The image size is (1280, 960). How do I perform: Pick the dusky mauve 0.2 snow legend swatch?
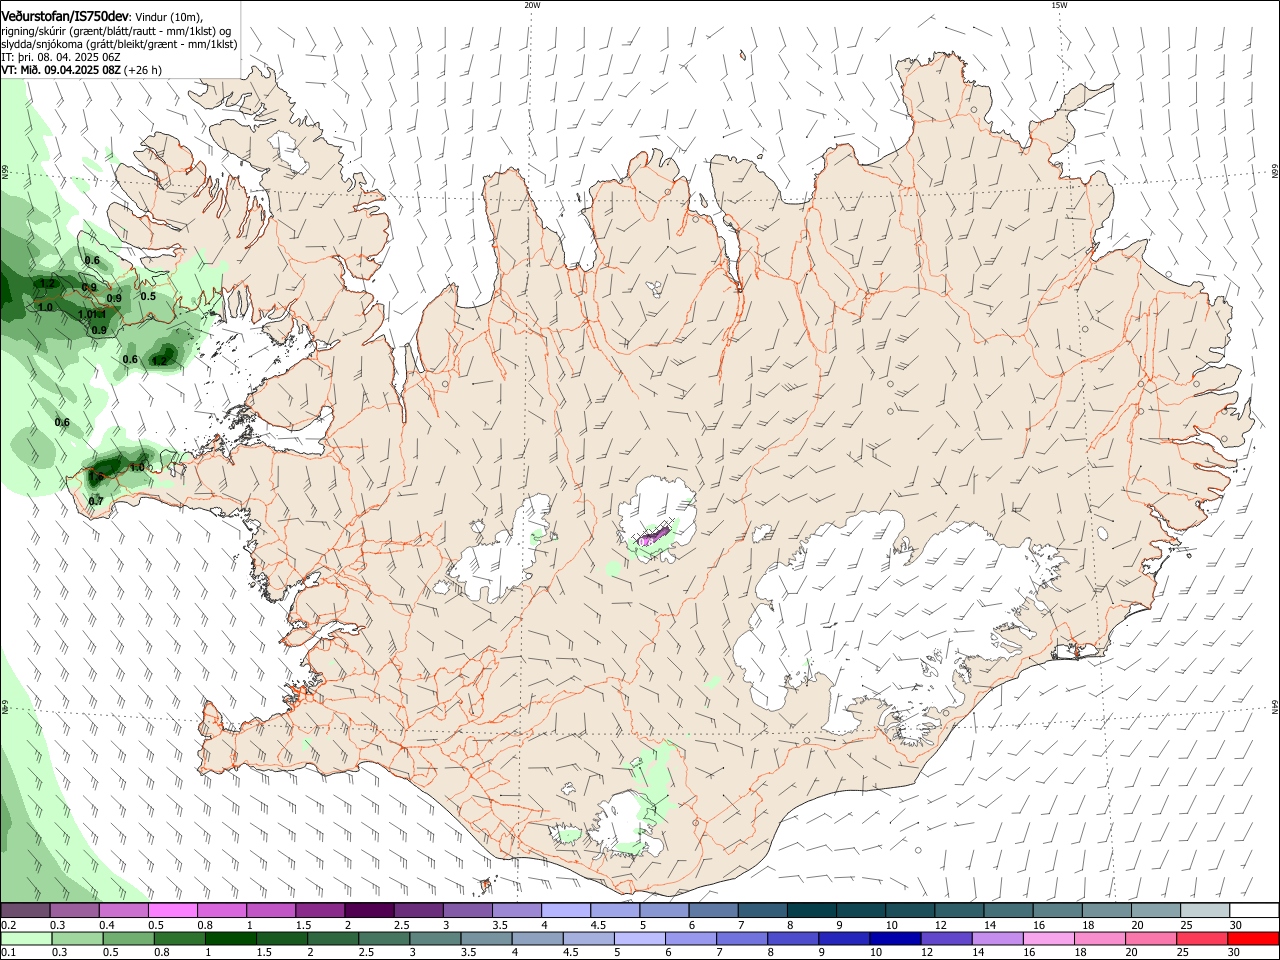tap(25, 911)
